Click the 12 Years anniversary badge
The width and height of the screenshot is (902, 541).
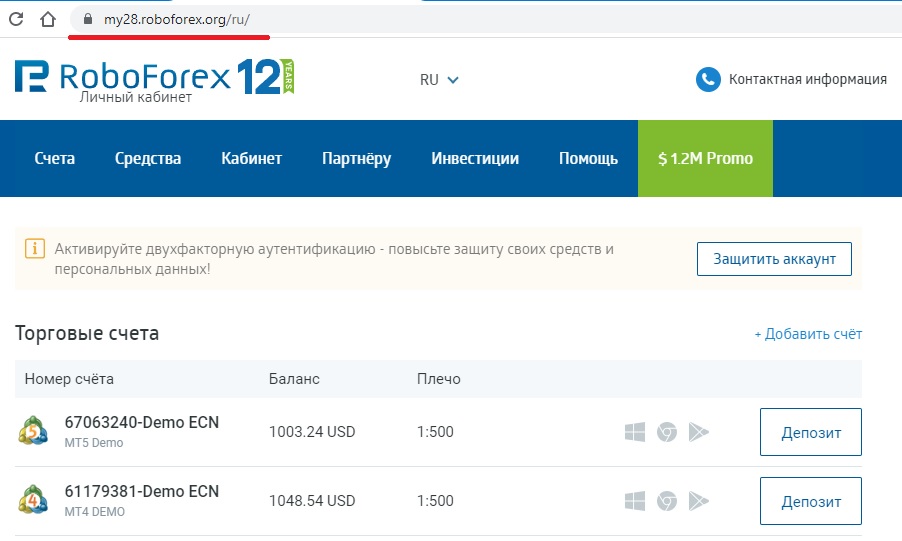coord(265,76)
